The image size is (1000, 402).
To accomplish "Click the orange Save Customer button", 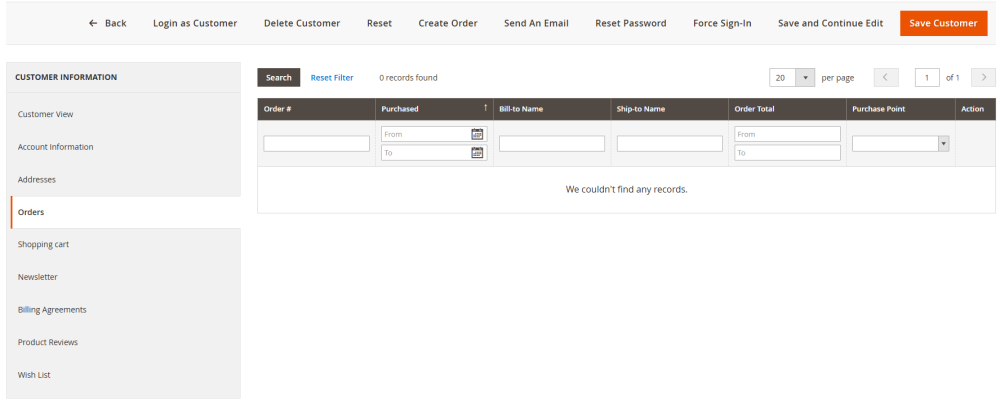I will 943,23.
